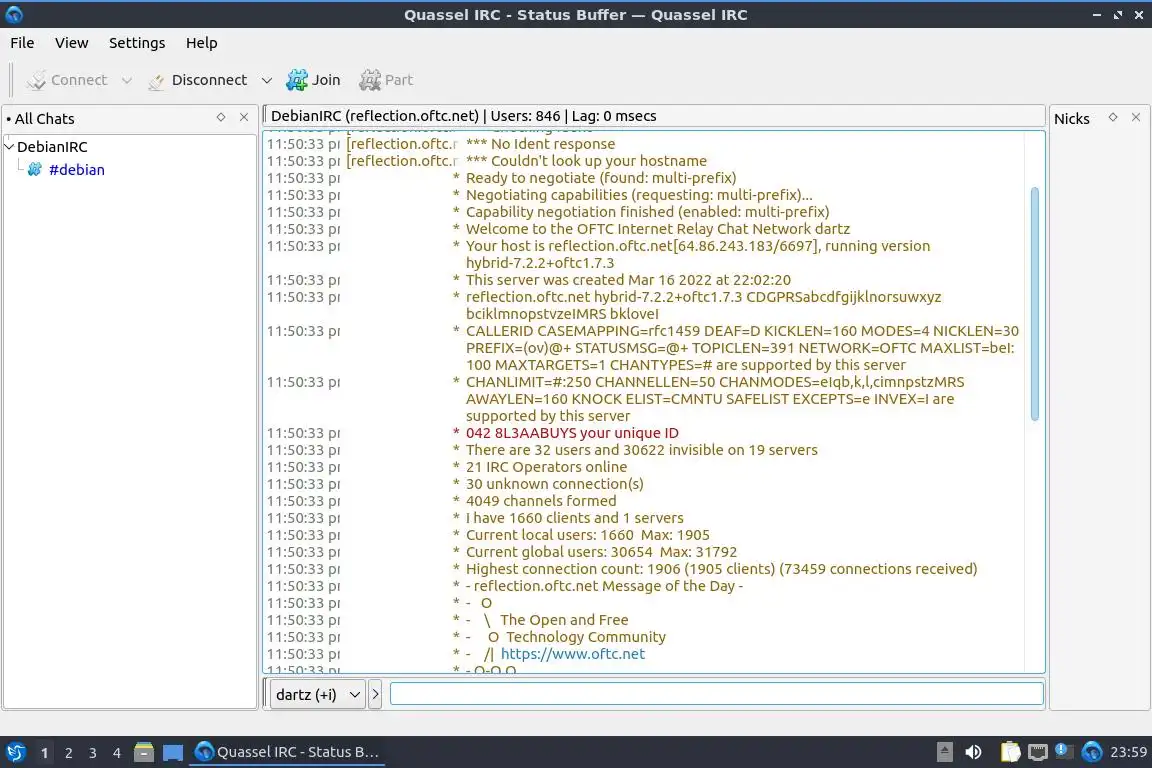Open the Help menu
1152x768 pixels.
coord(201,43)
